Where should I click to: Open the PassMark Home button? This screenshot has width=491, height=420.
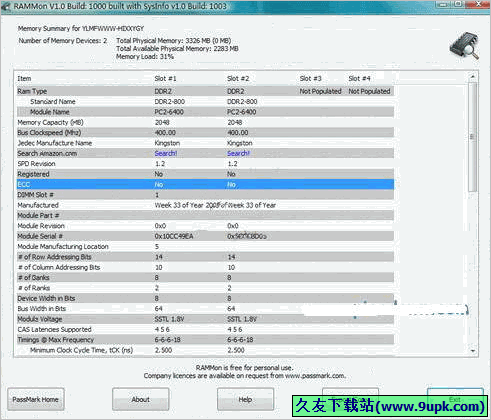point(36,399)
